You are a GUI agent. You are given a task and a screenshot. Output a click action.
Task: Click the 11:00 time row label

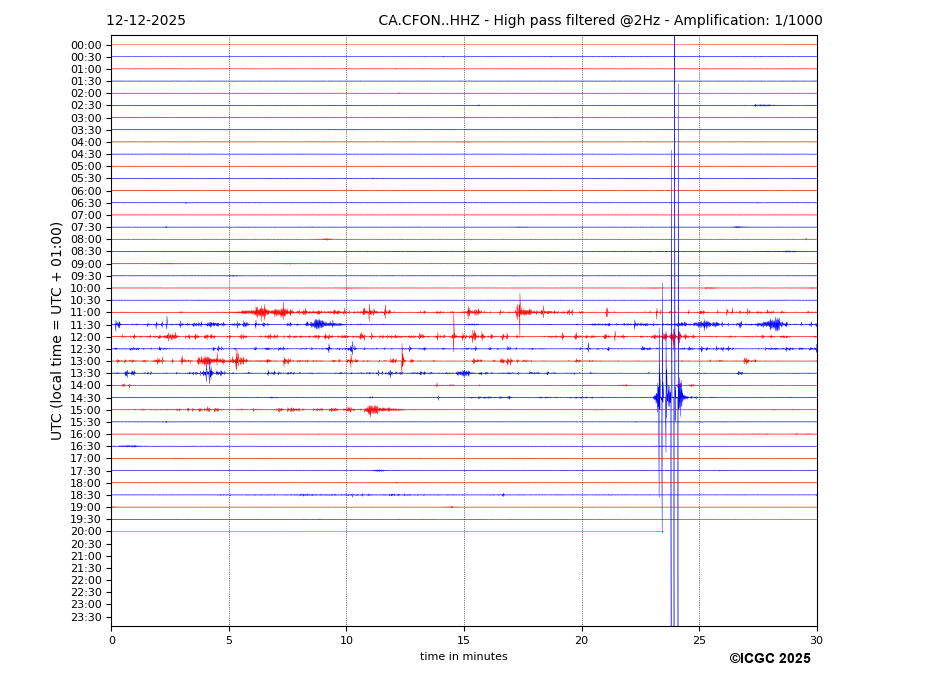[x=86, y=313]
